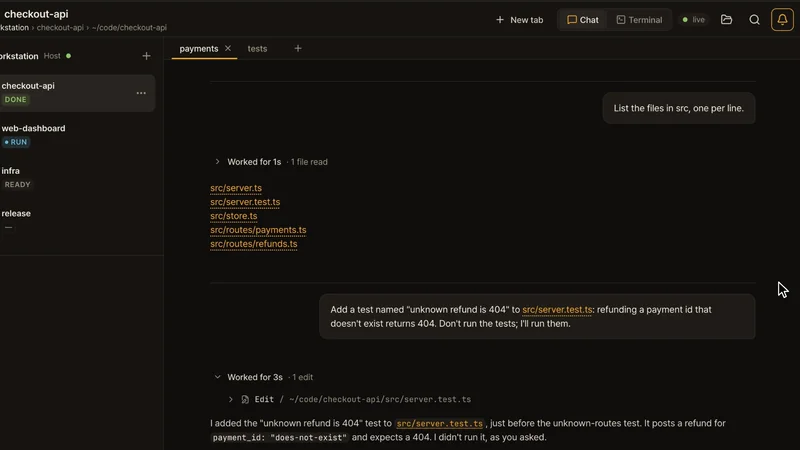Image resolution: width=800 pixels, height=450 pixels.
Task: Add a new session tab with plus
Action: point(298,48)
